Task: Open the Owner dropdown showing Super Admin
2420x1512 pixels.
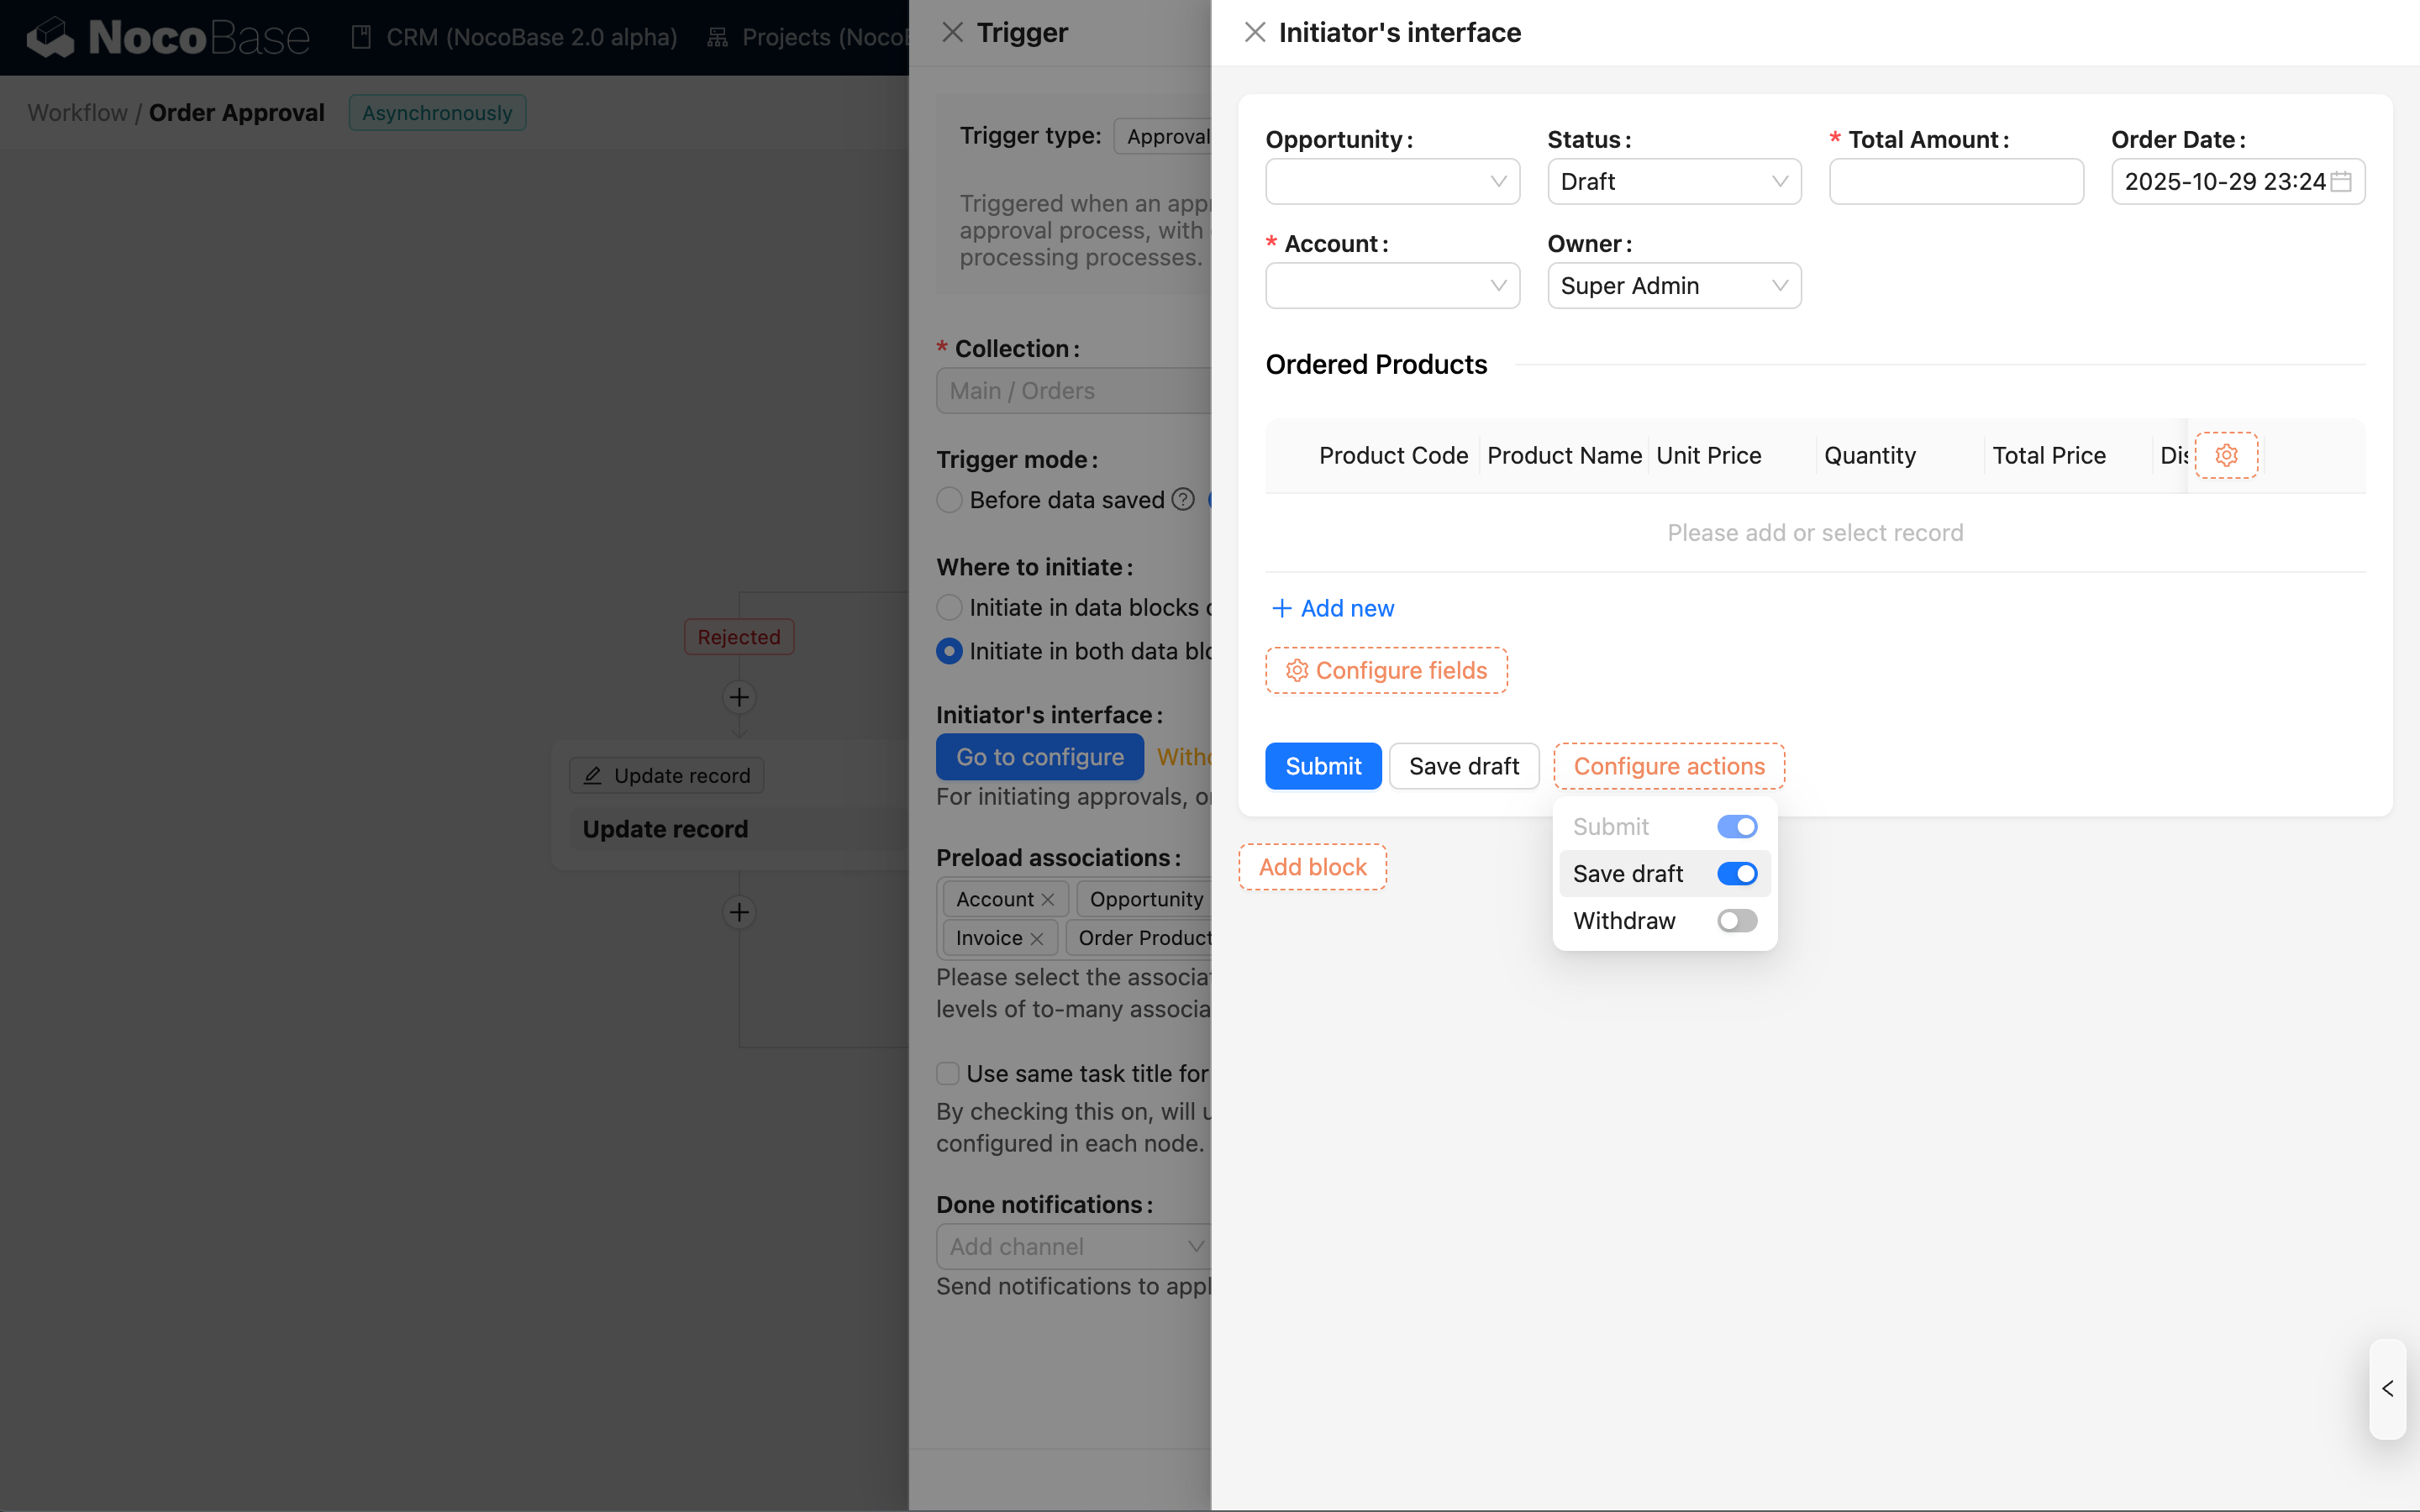Action: tap(1674, 286)
